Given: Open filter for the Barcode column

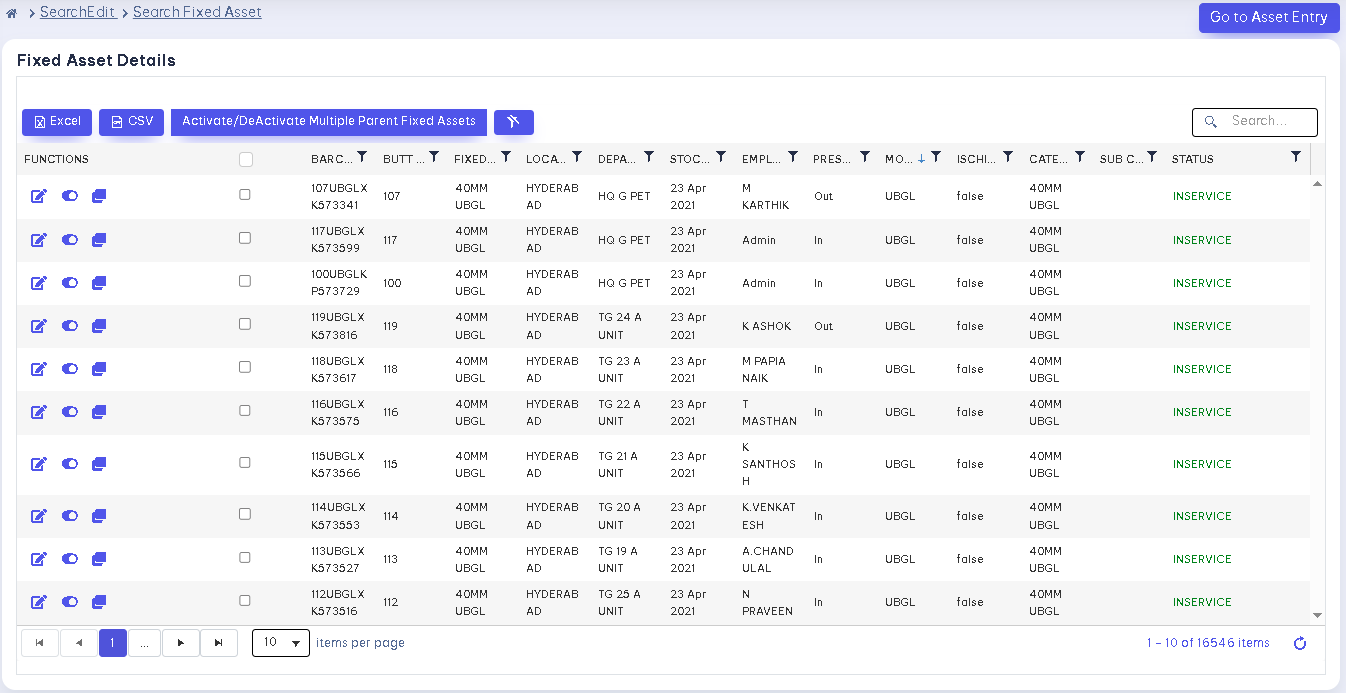Looking at the screenshot, I should [362, 157].
